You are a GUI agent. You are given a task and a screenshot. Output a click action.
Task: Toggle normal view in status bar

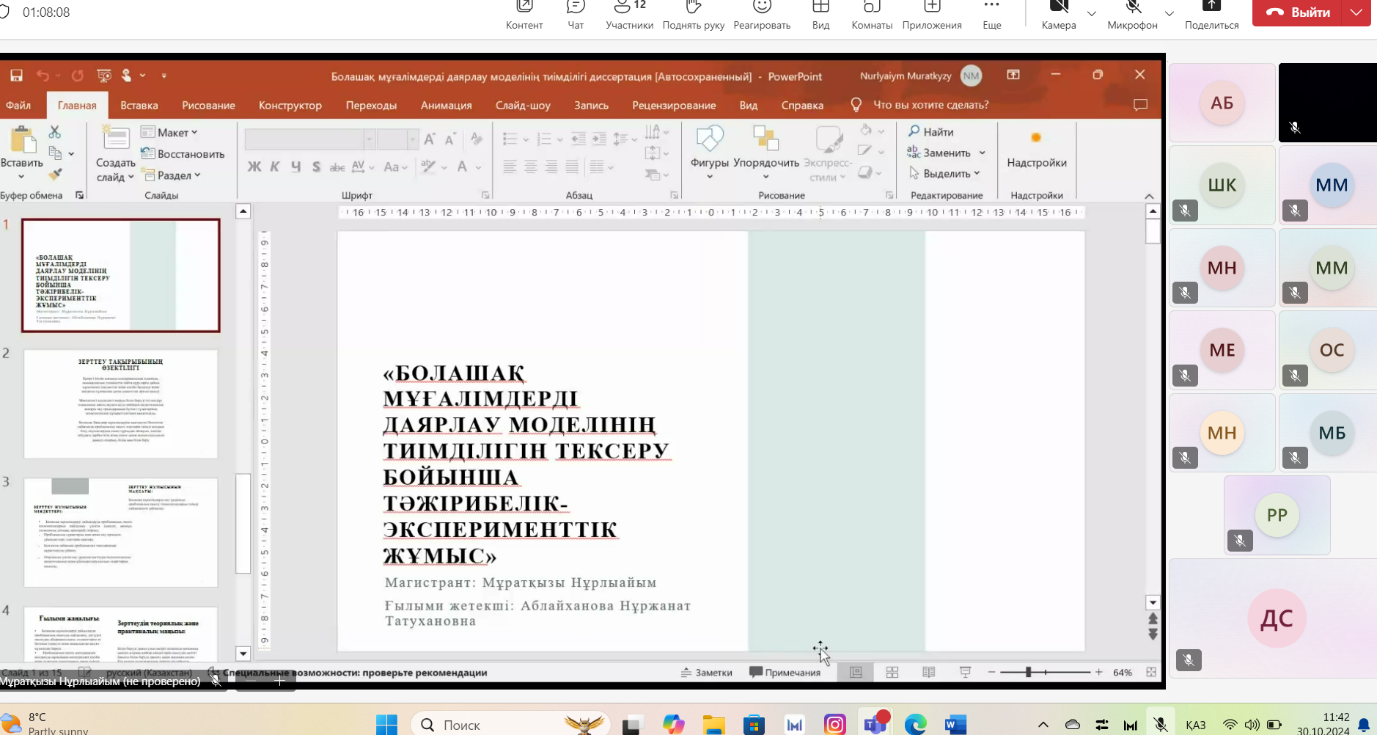coord(856,673)
